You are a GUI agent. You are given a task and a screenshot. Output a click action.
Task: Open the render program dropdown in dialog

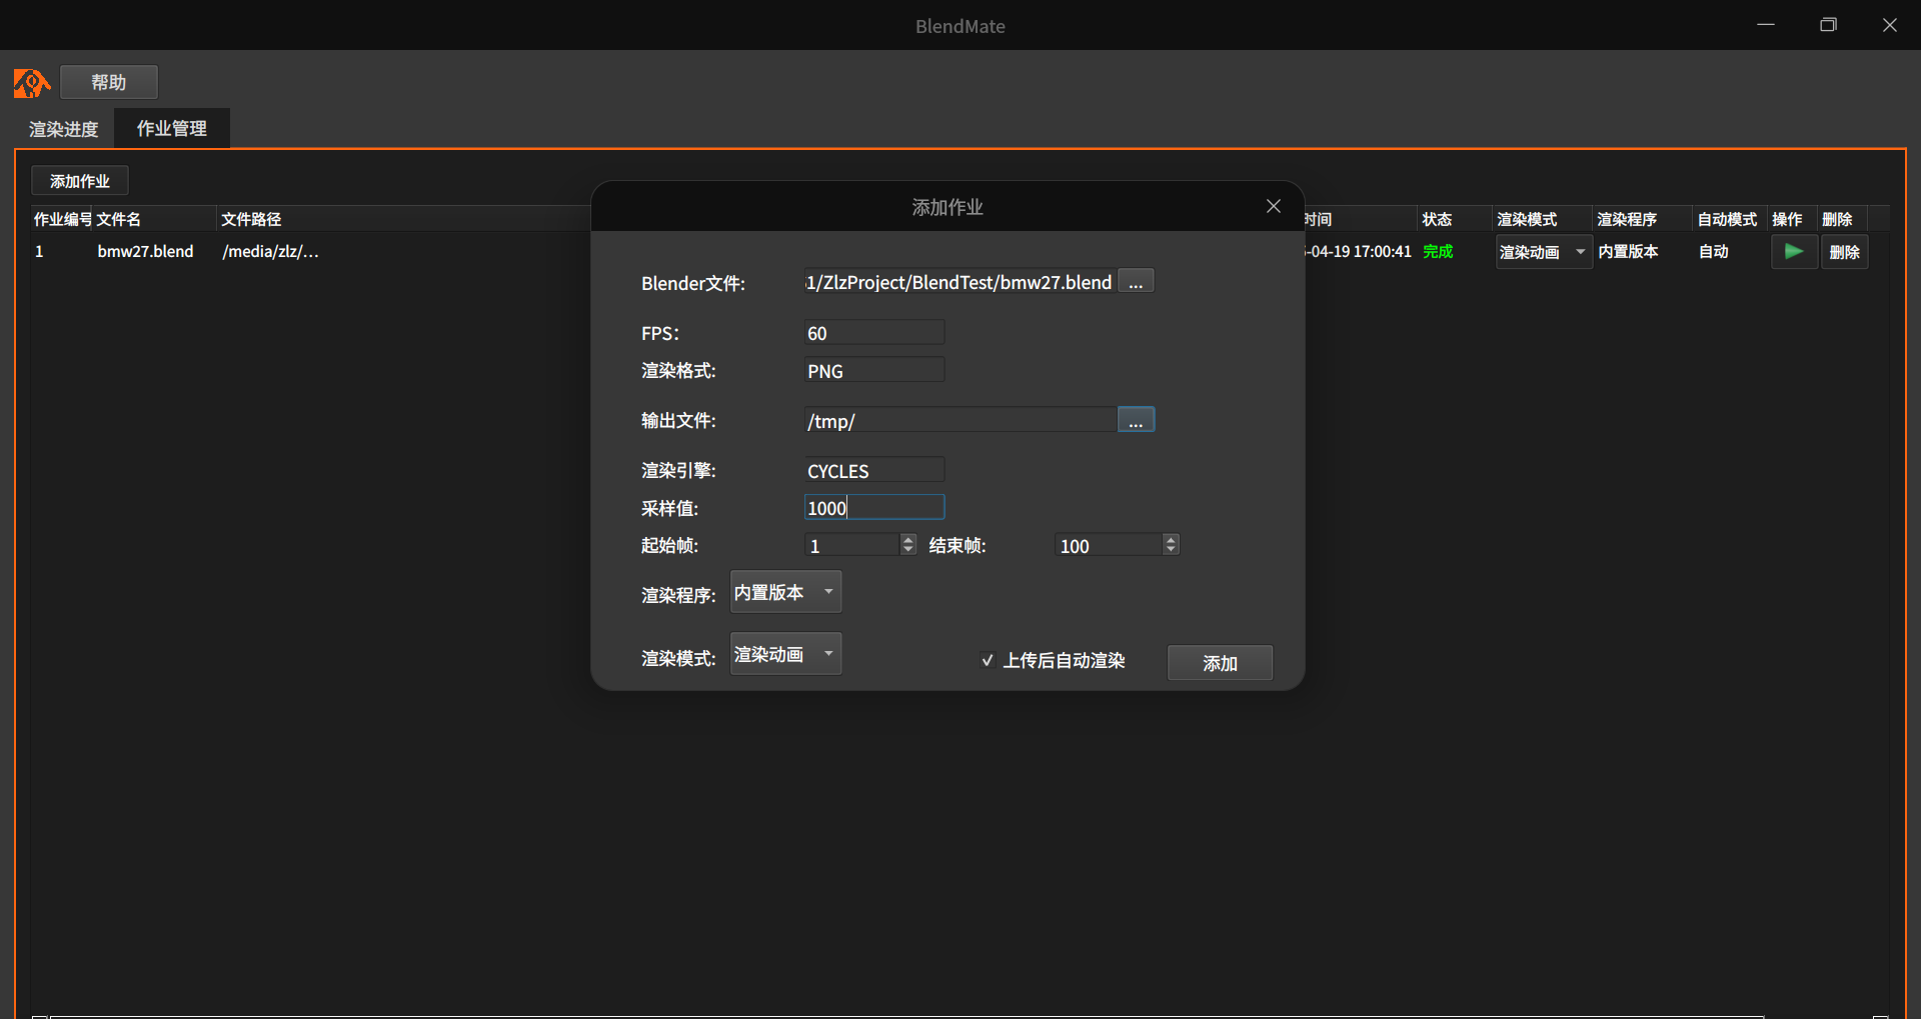[x=786, y=593]
